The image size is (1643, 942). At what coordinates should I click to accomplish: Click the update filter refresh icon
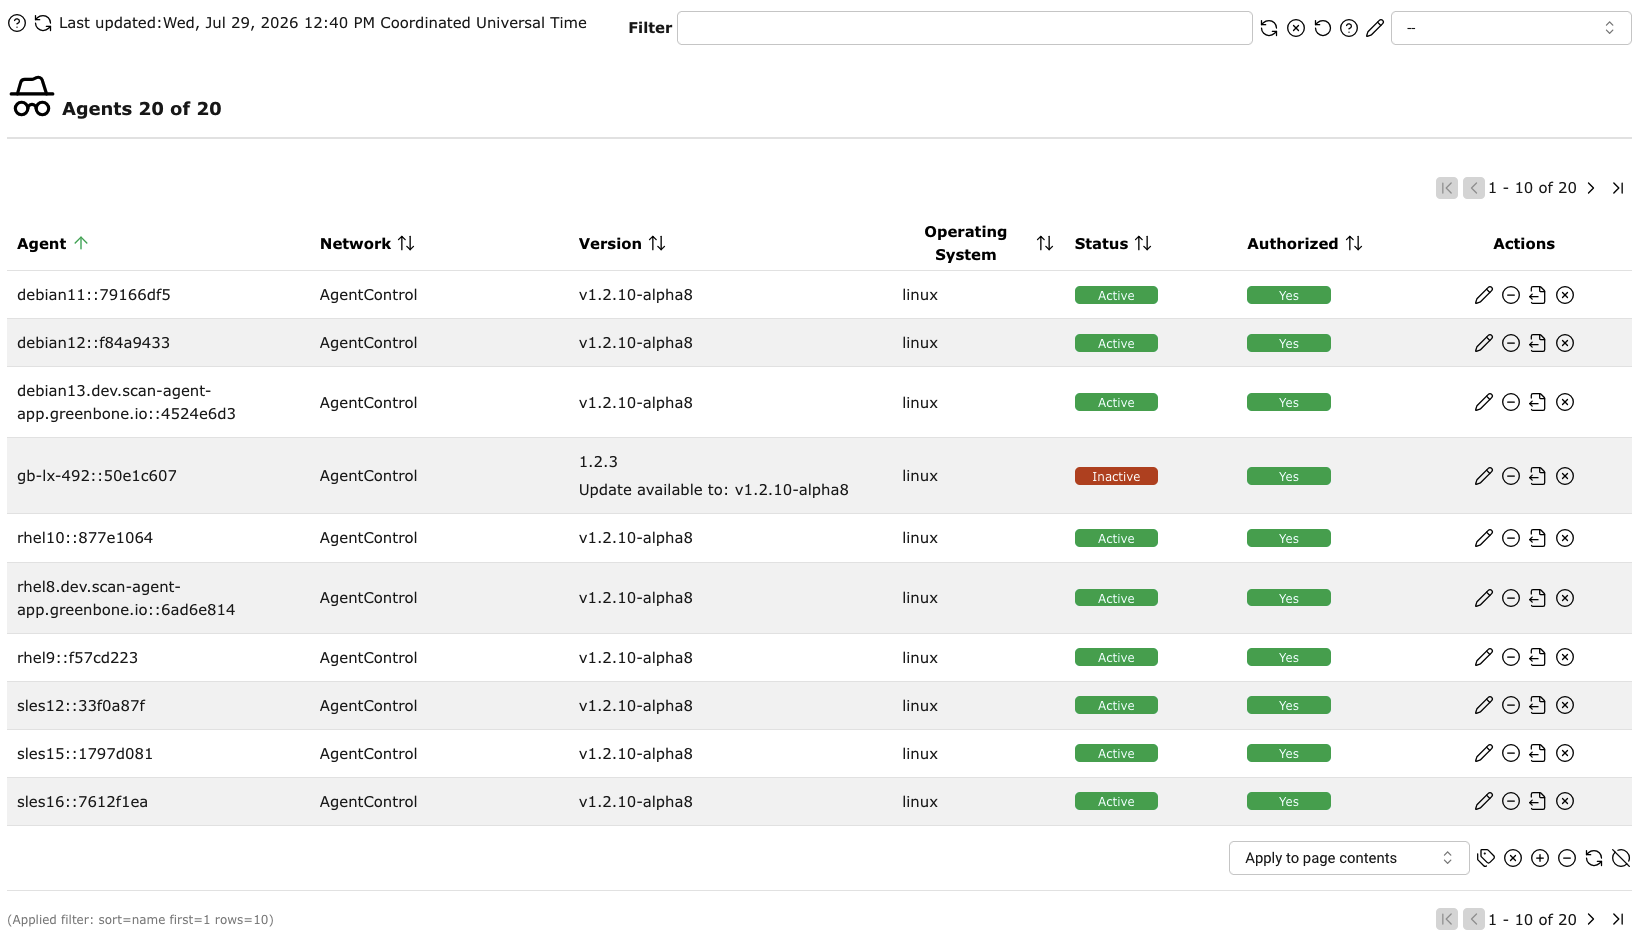click(x=1269, y=28)
